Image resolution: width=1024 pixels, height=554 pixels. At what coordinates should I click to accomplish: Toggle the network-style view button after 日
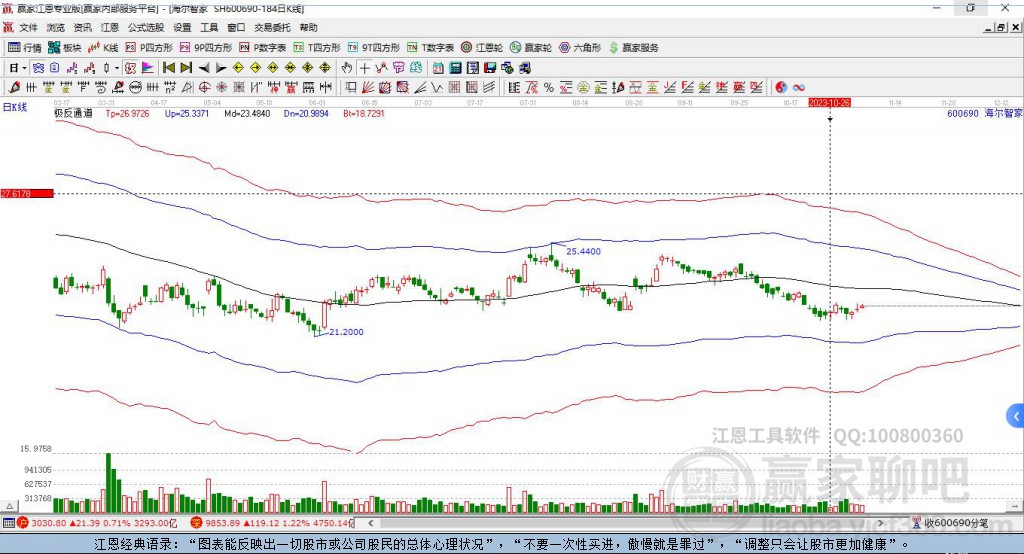click(38, 68)
